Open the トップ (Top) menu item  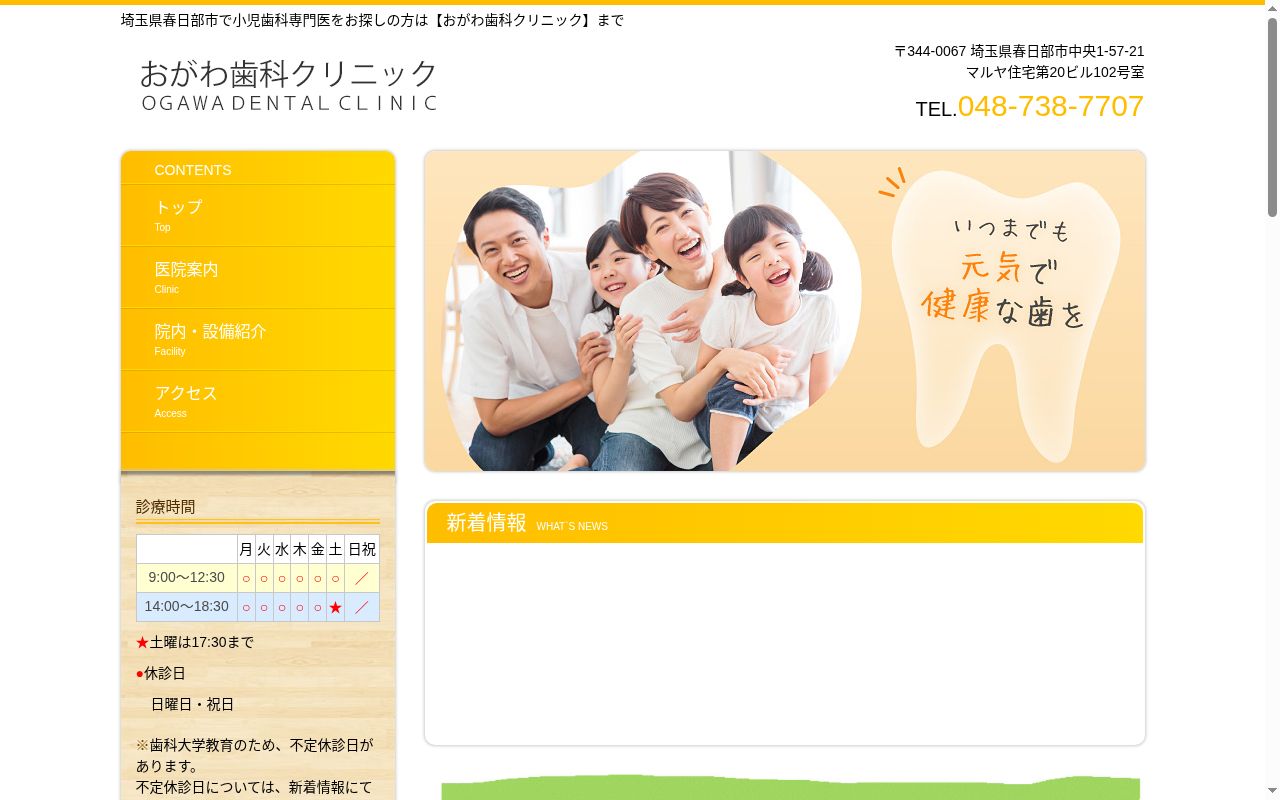pos(258,216)
